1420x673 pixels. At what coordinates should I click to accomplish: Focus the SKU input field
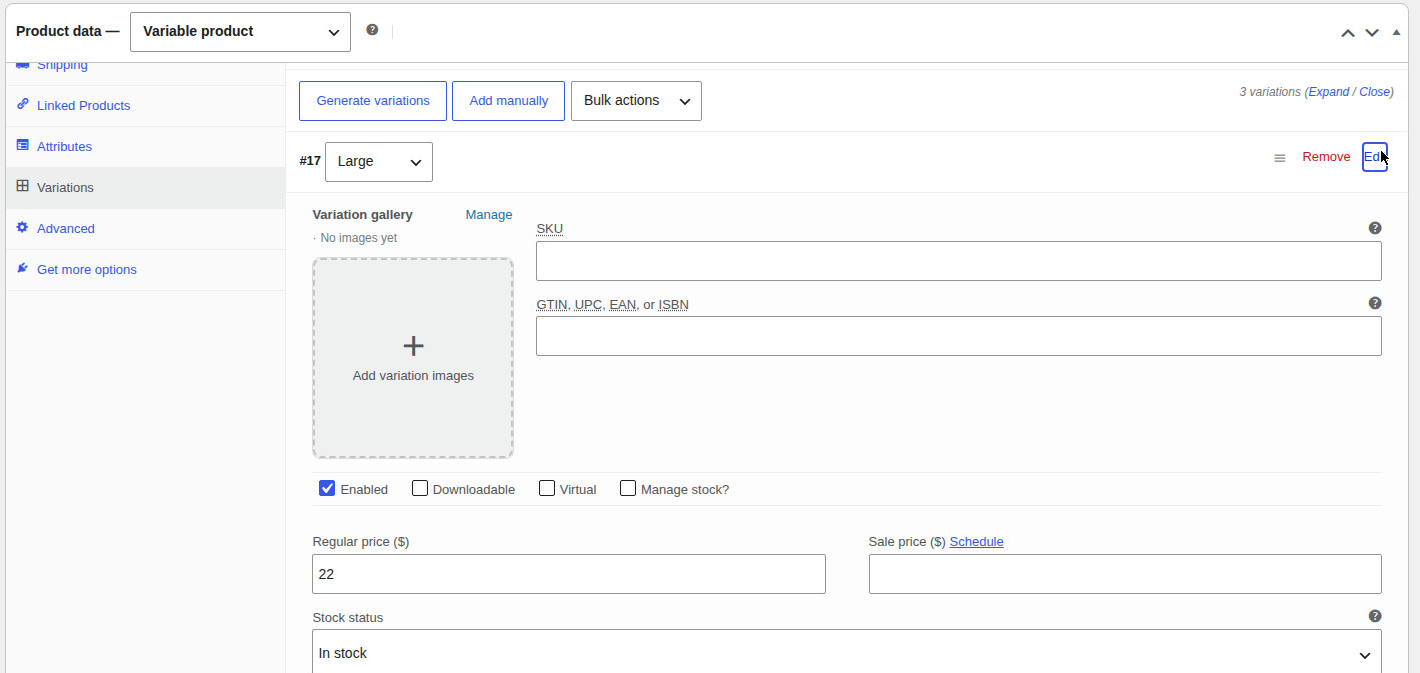[959, 261]
